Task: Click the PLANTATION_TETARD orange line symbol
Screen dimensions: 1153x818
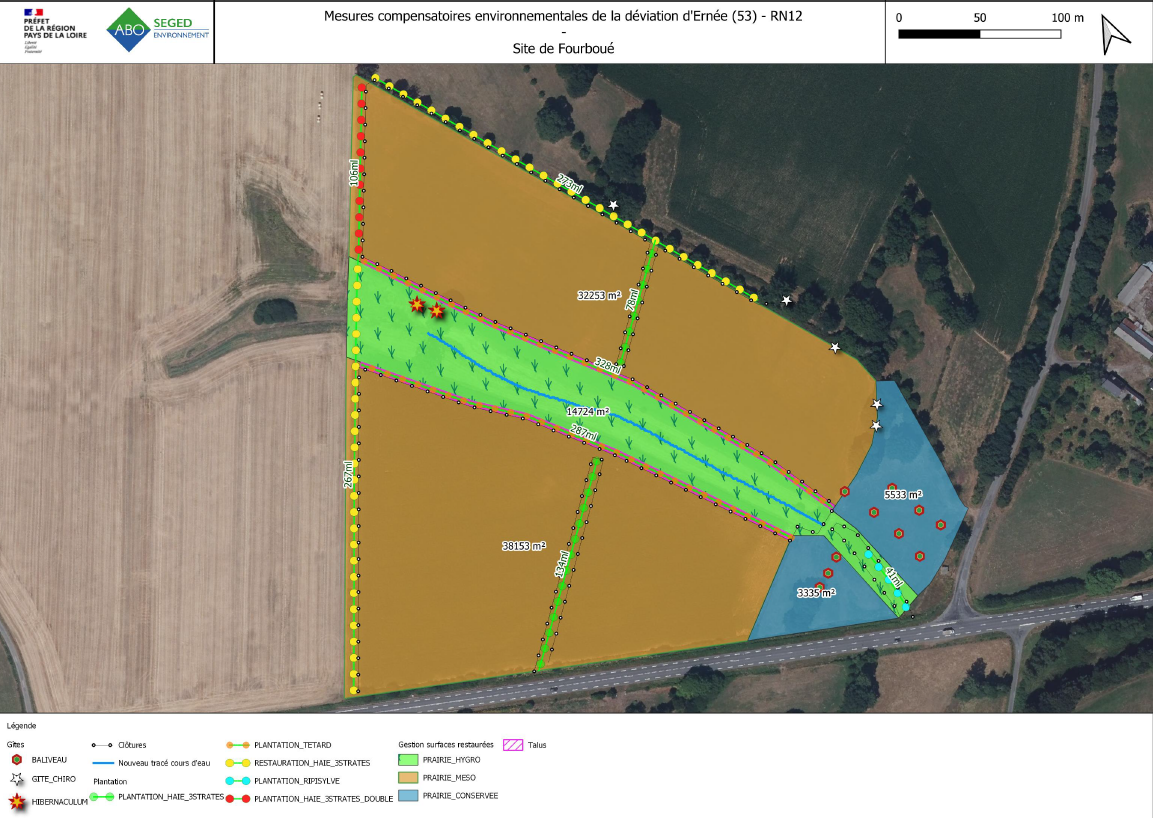Action: pos(237,745)
